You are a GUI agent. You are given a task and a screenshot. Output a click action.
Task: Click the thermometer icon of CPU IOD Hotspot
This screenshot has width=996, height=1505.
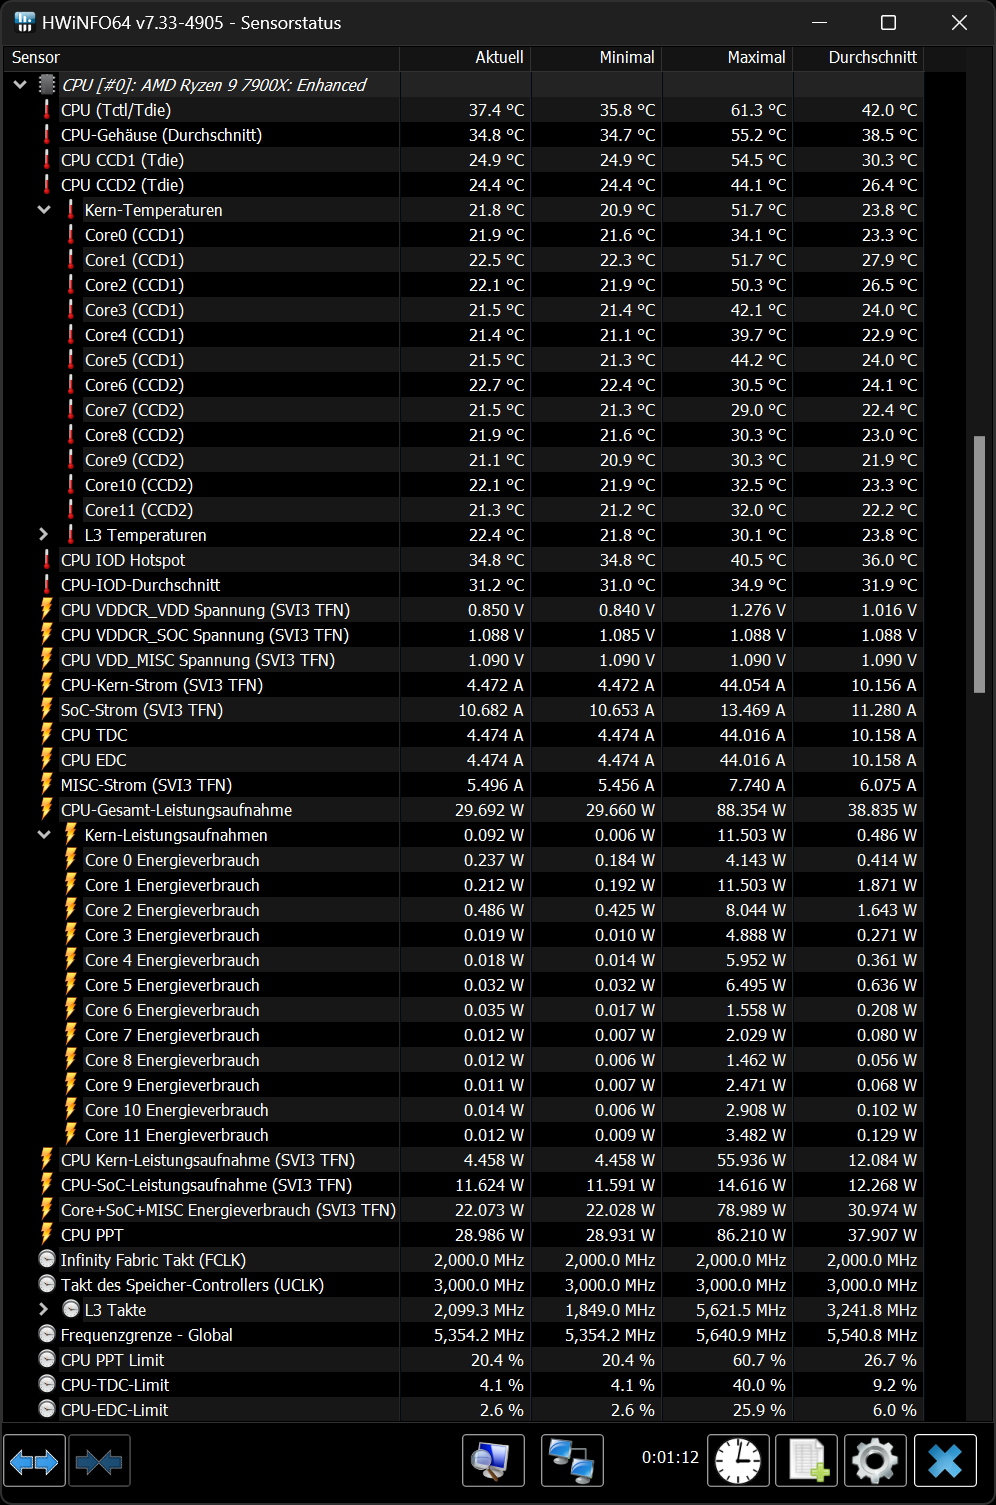coord(46,560)
